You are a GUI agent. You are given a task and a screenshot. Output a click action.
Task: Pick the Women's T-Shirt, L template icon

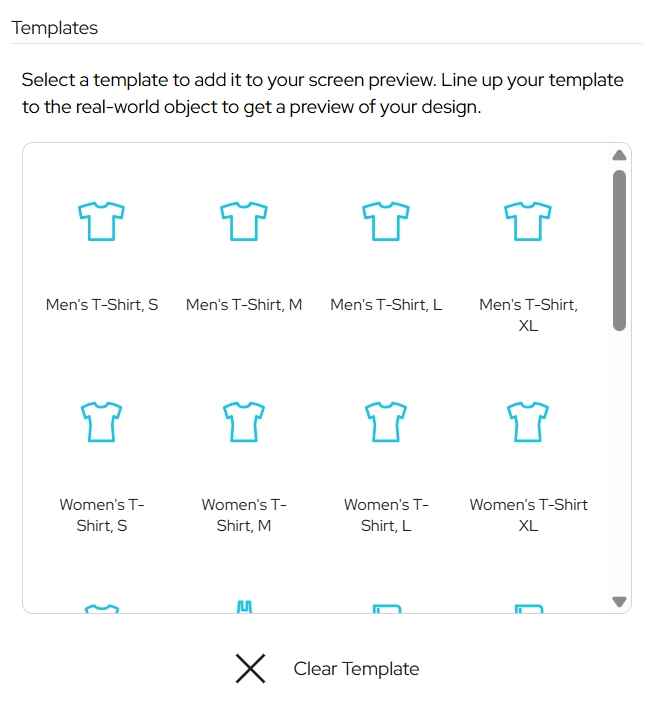click(385, 422)
